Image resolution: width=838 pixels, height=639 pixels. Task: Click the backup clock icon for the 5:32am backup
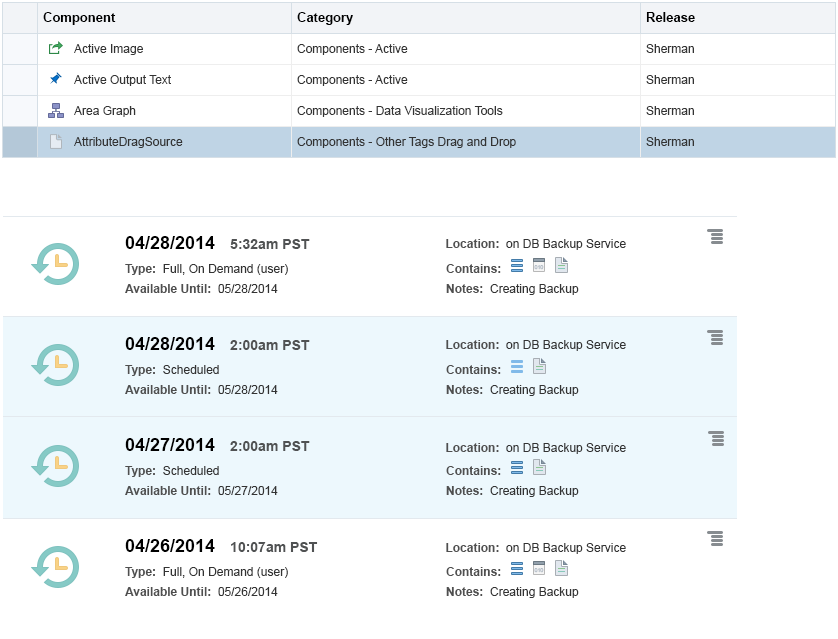tap(55, 264)
